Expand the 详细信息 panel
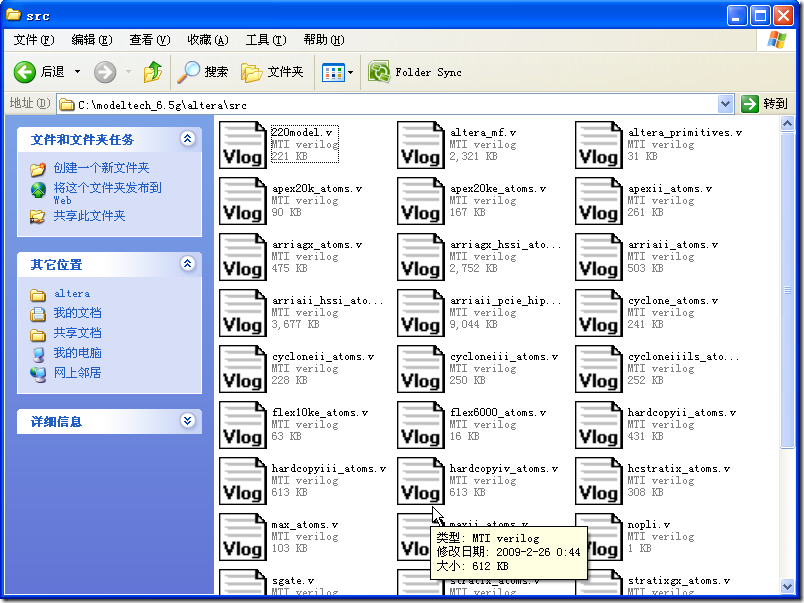Screen dimensions: 804x603 click(x=187, y=421)
